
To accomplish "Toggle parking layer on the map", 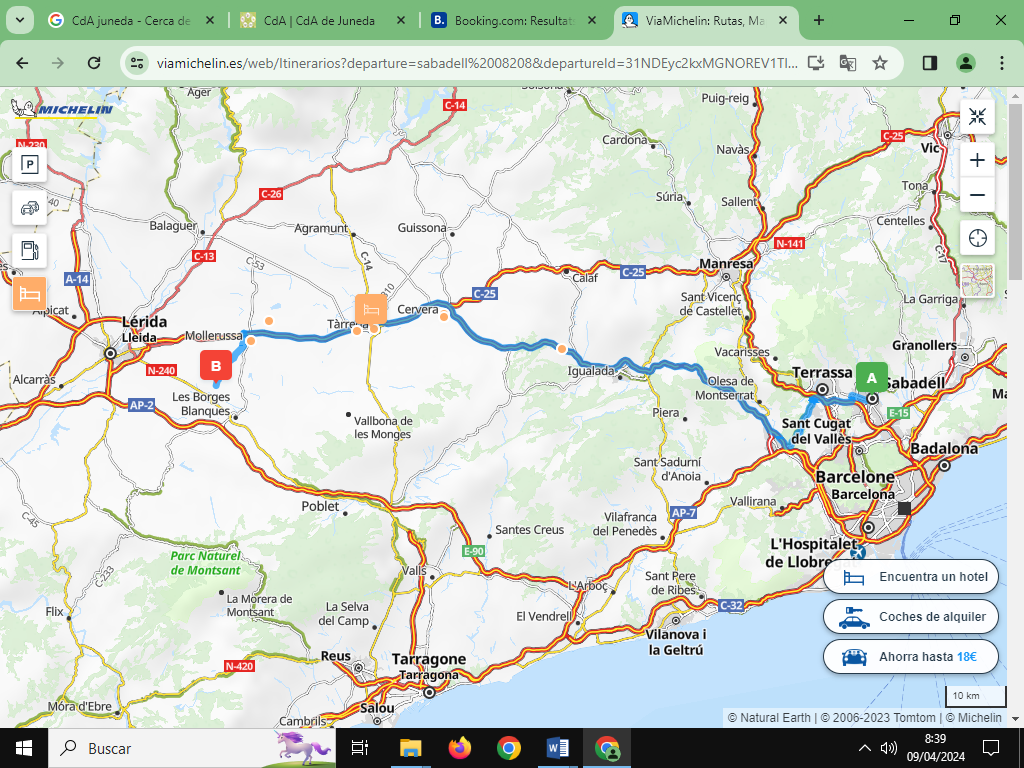I will coord(29,165).
